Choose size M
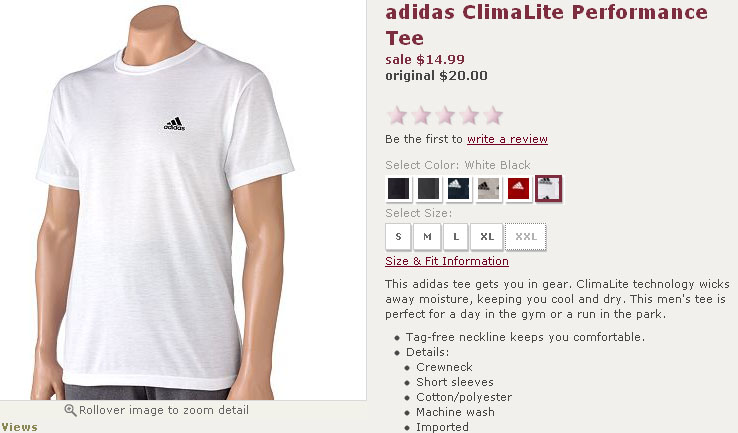This screenshot has width=738, height=433. coord(427,237)
